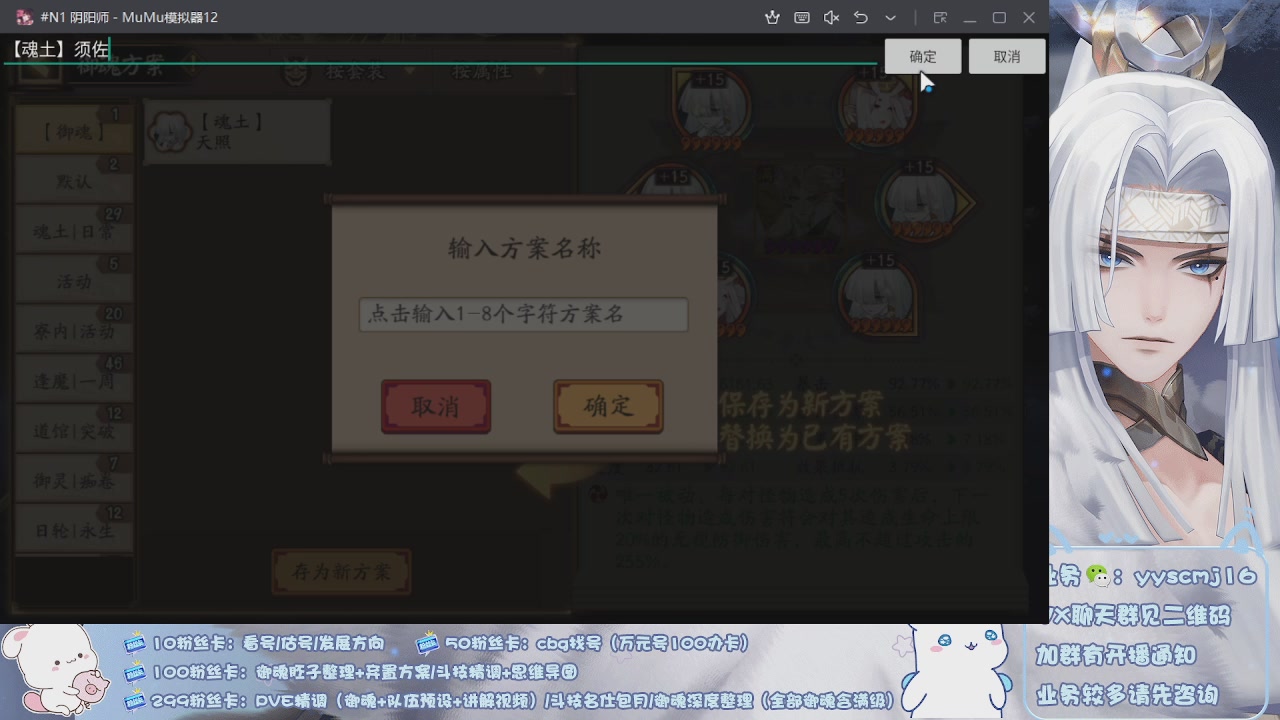
Task: Select the 魂土|日常 category tab
Action: [74, 231]
